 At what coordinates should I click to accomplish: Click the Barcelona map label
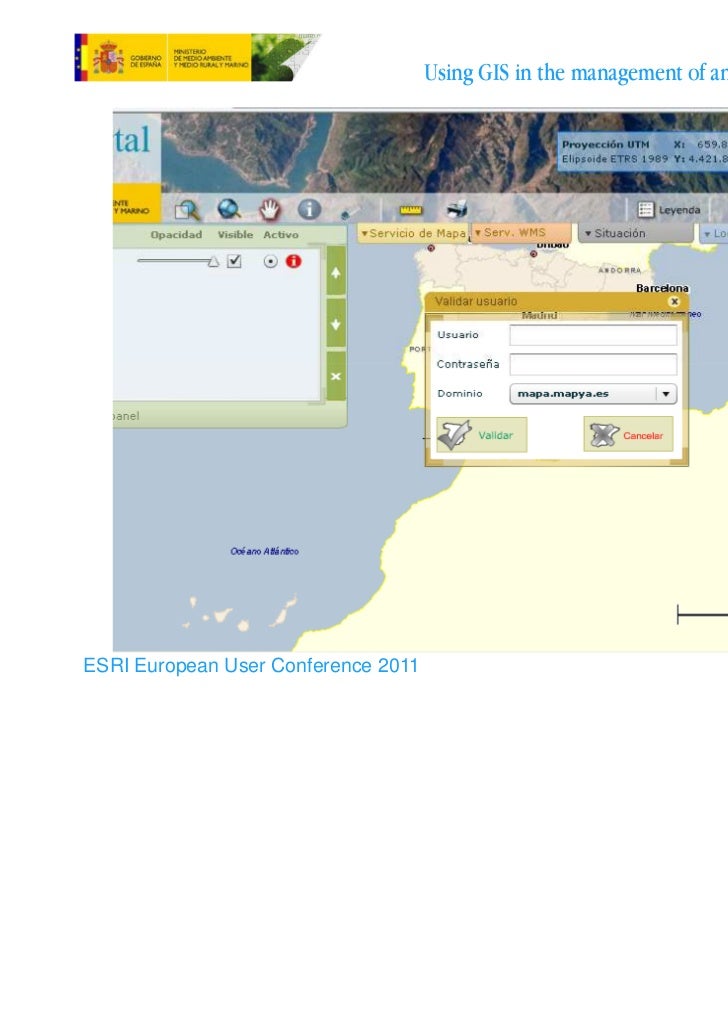pos(662,288)
